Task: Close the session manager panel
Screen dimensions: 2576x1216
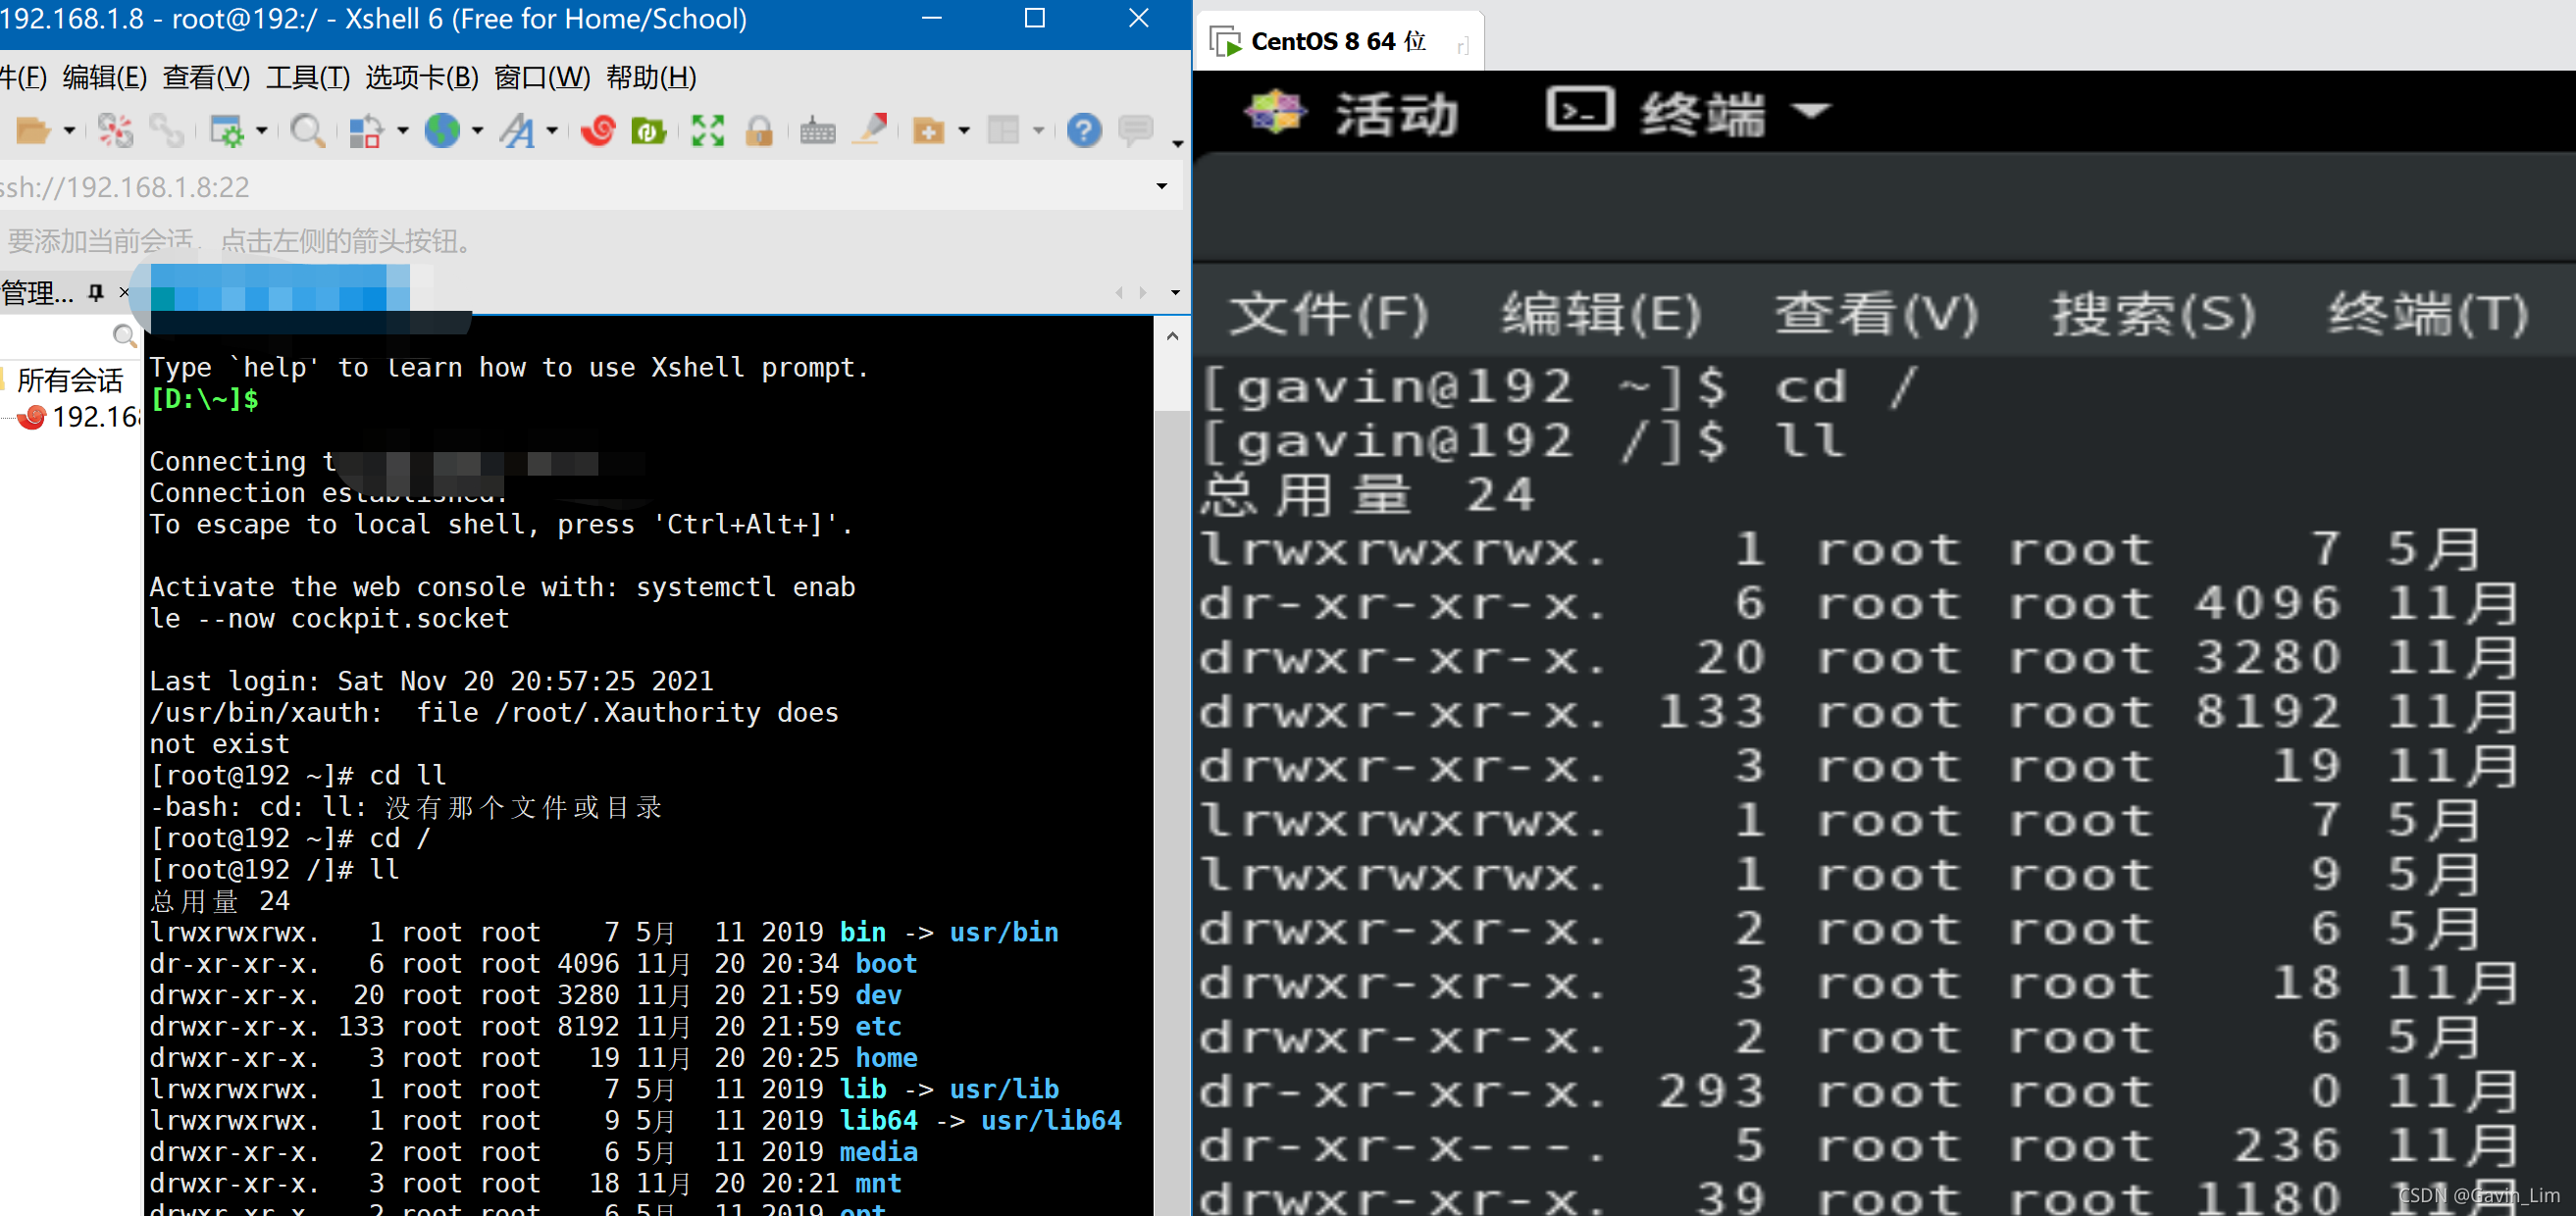Action: 124,292
